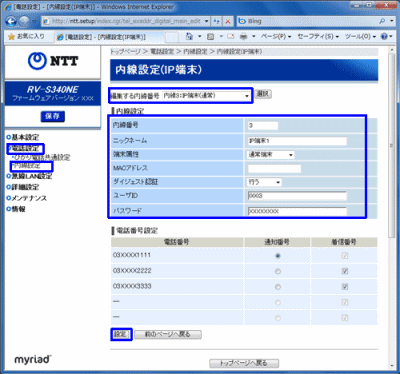Click the パスワード input field
This screenshot has height=374, width=400.
[297, 211]
